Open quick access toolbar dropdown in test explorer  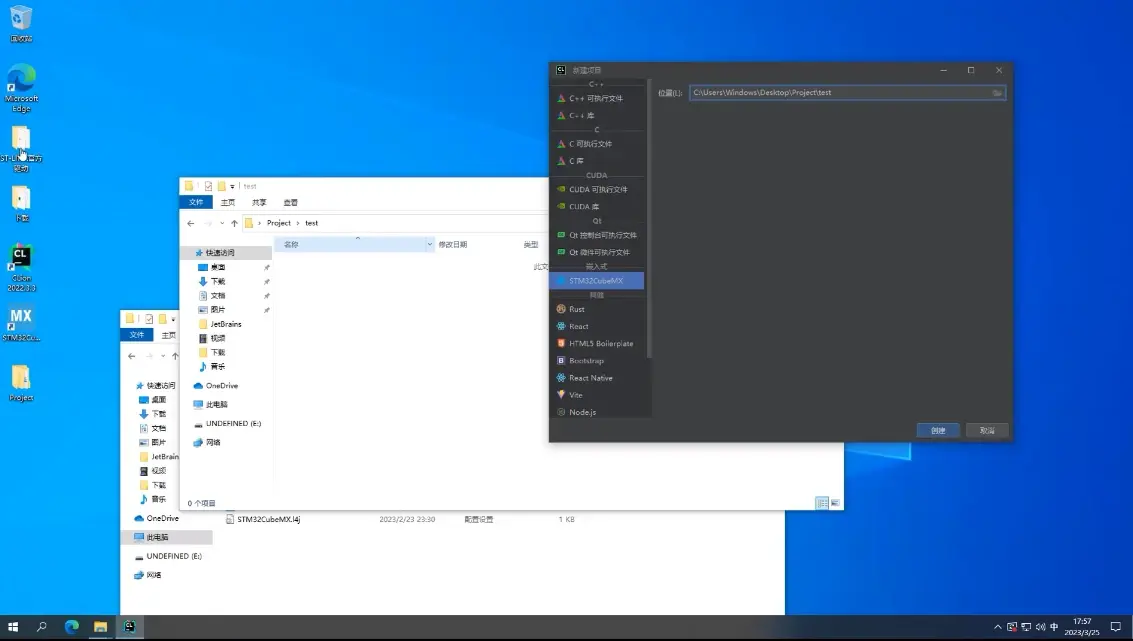[232, 186]
